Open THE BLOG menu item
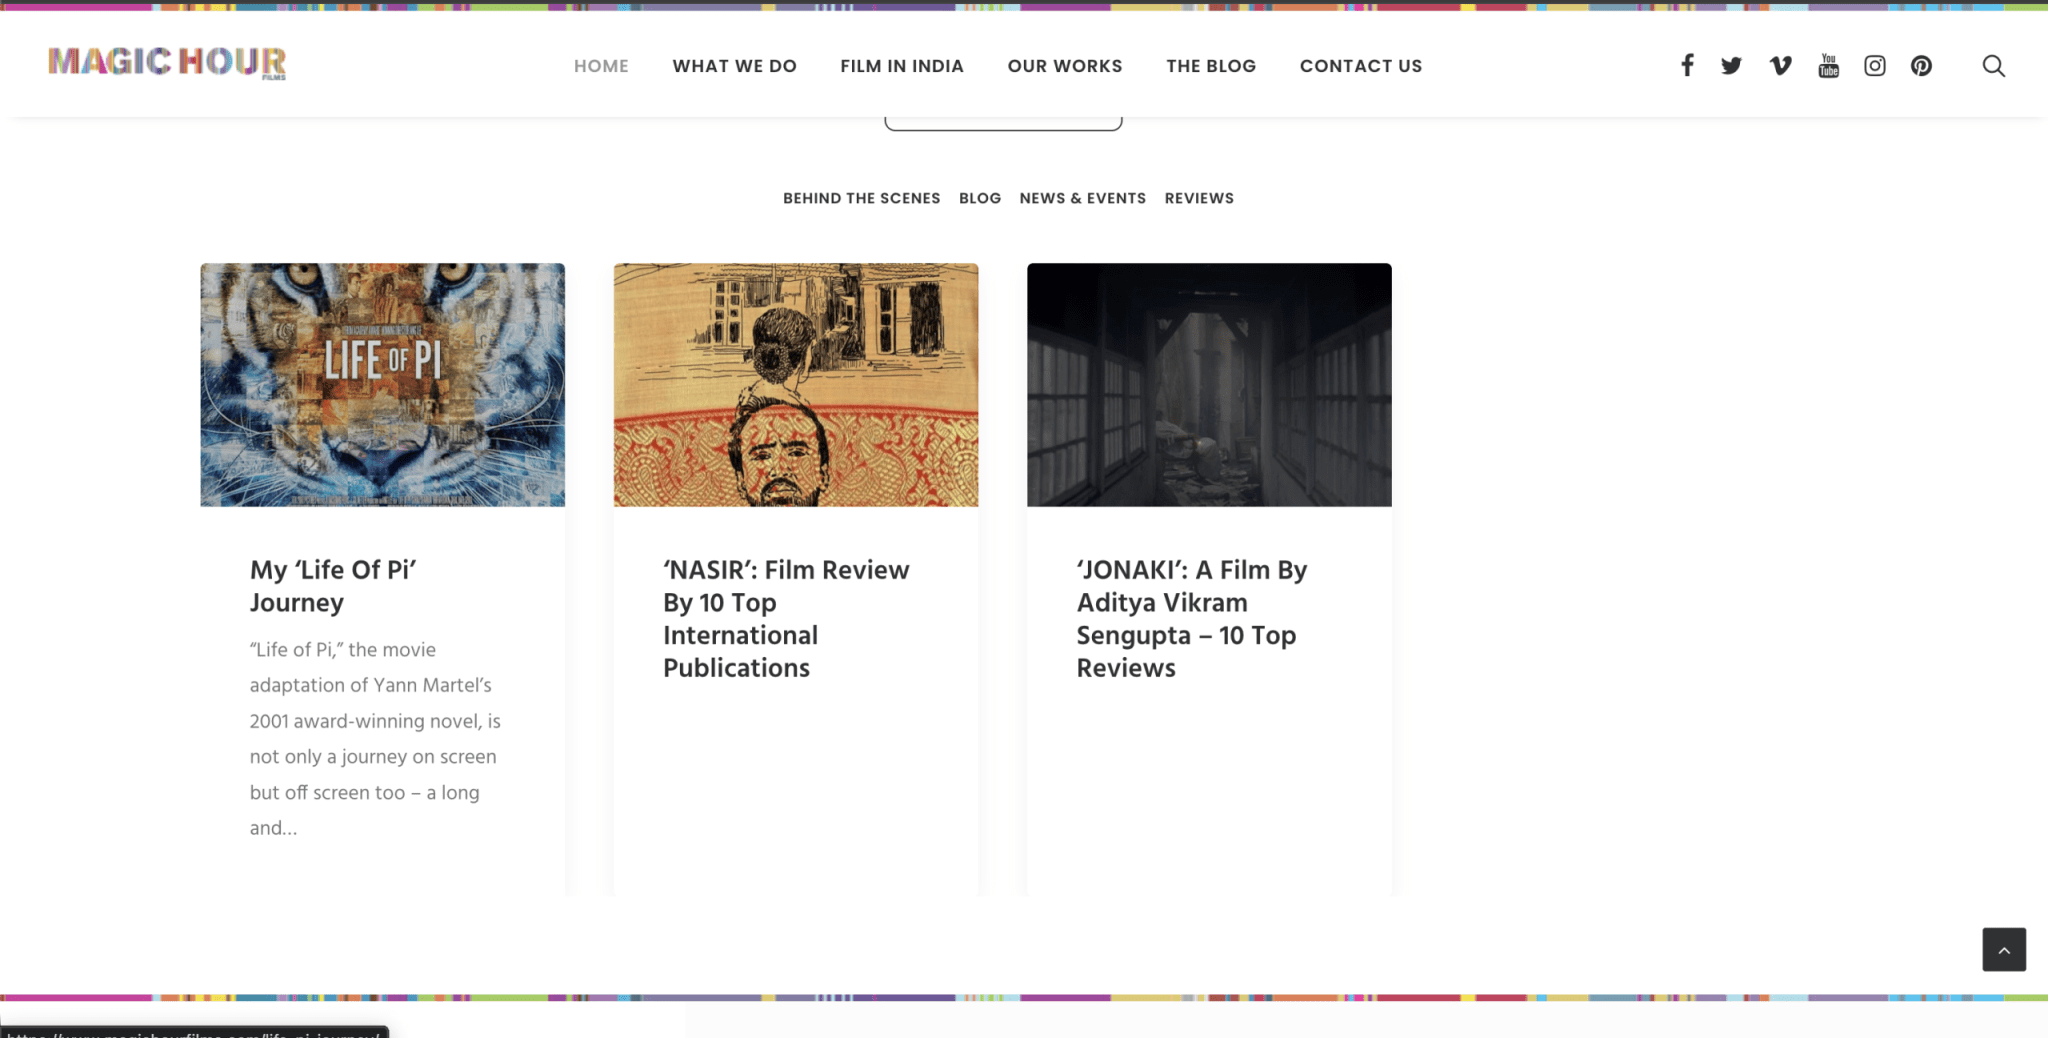Screen dimensions: 2048x1038 1211,66
